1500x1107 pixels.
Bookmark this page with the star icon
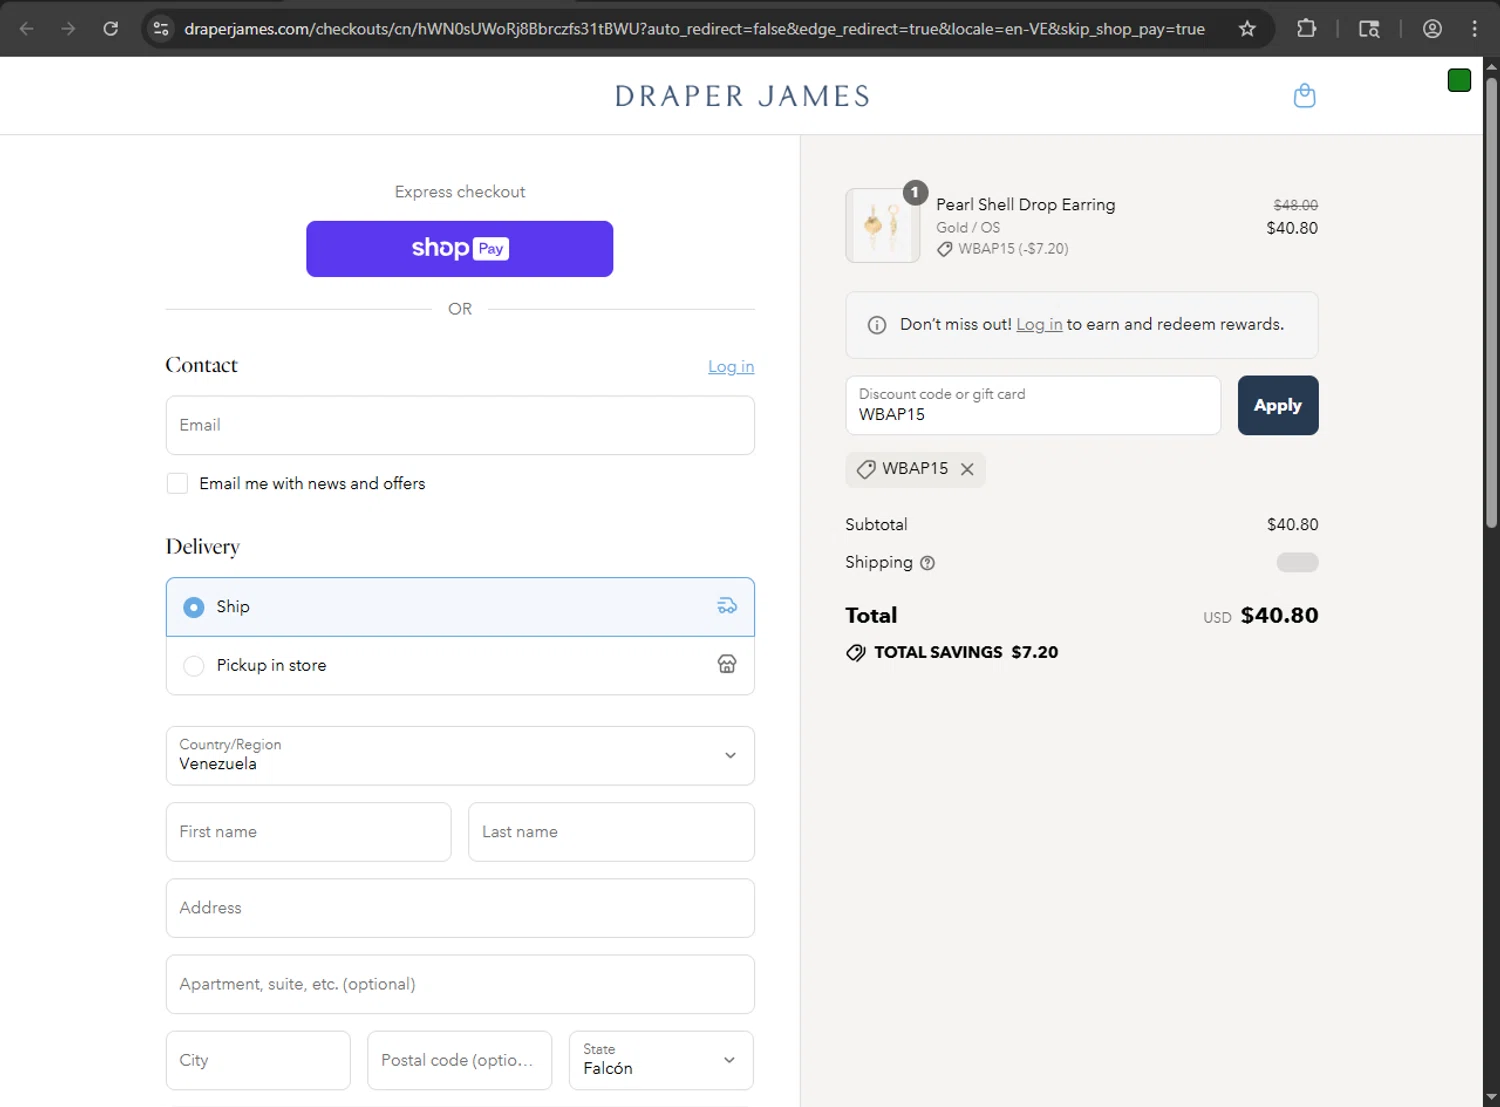(1247, 29)
